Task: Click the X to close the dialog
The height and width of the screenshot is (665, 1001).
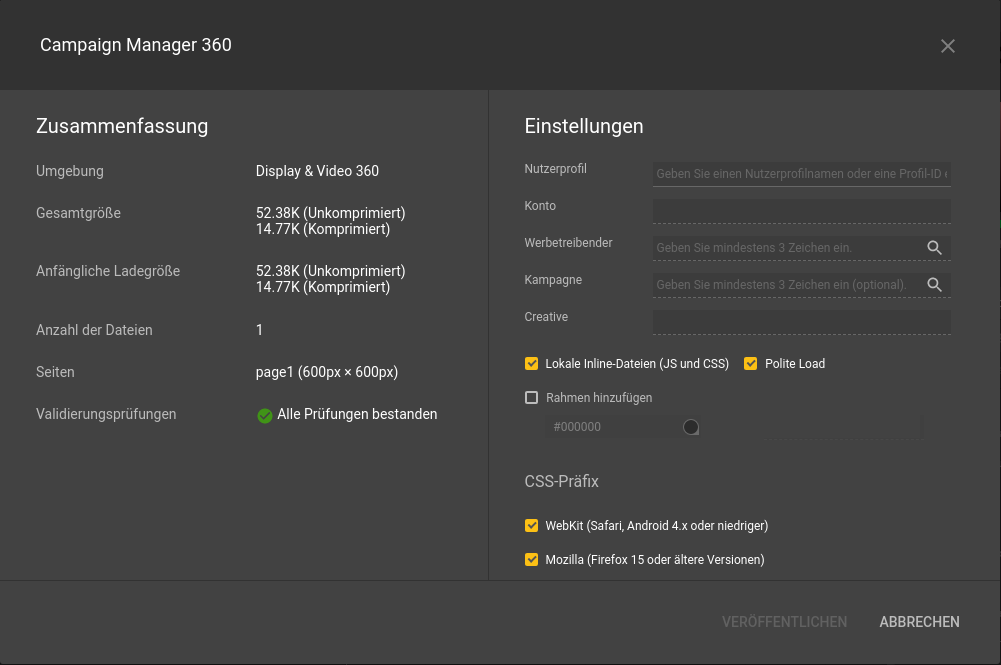Action: (947, 45)
